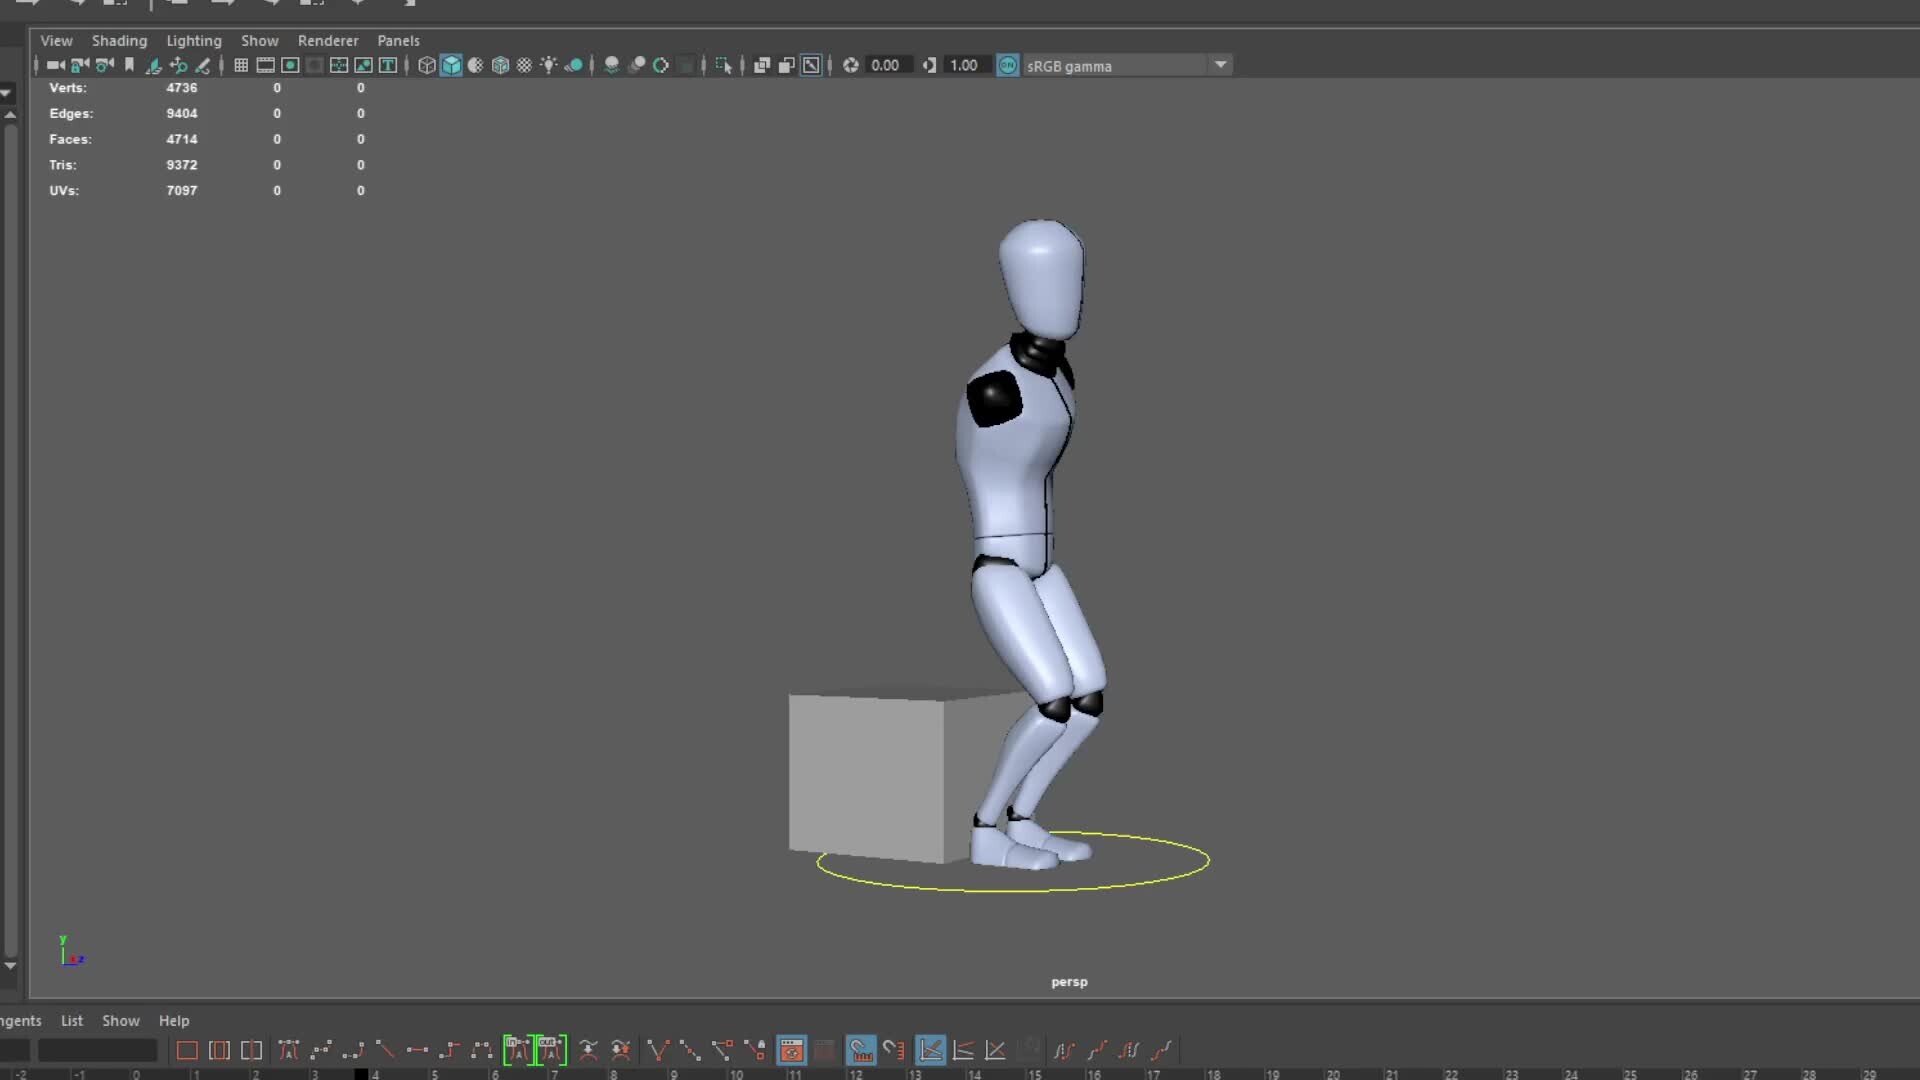Toggle the viewport grid display
1920x1080 pixels.
240,65
